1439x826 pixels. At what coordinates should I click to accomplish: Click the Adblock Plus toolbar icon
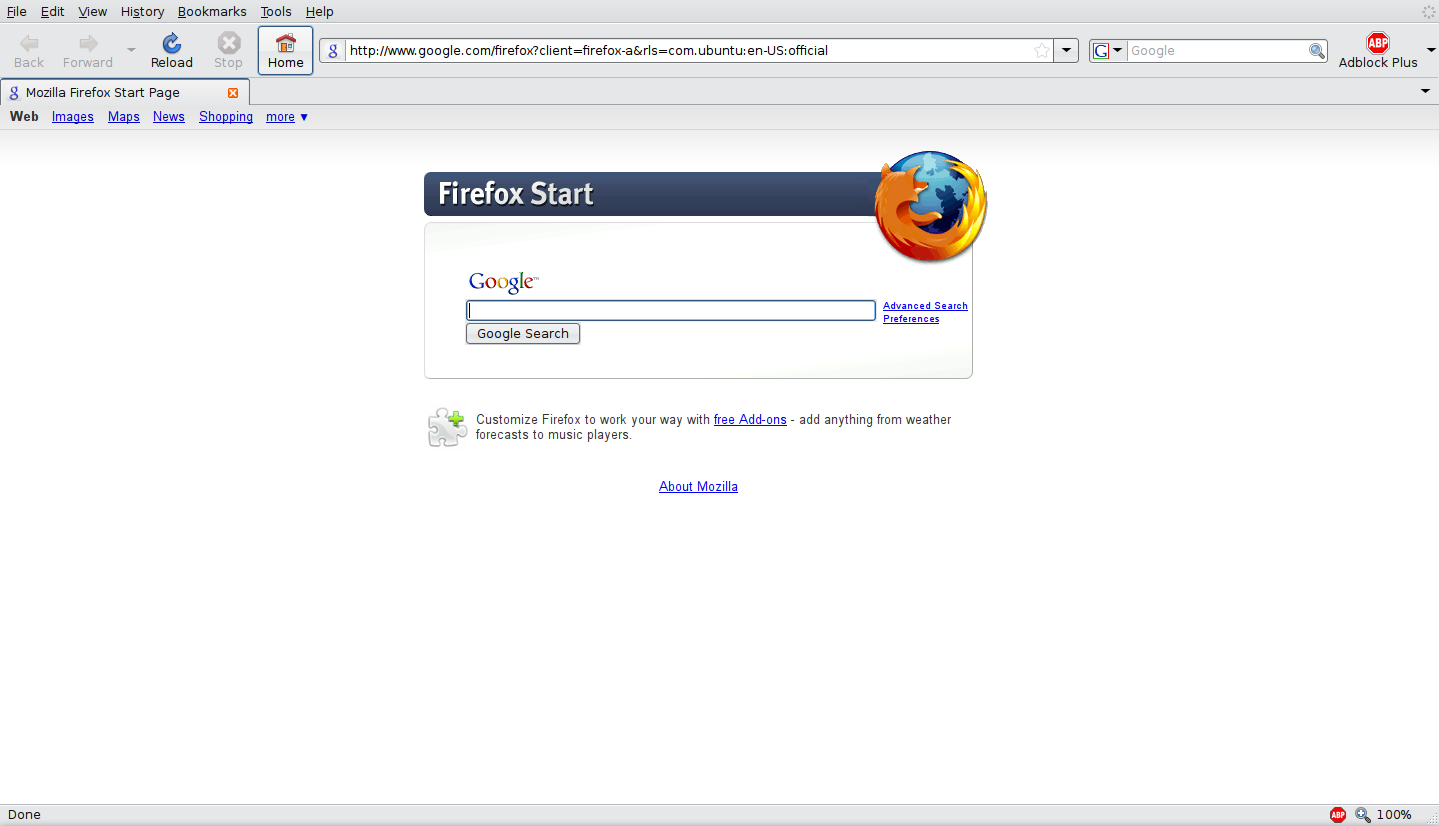click(x=1378, y=43)
